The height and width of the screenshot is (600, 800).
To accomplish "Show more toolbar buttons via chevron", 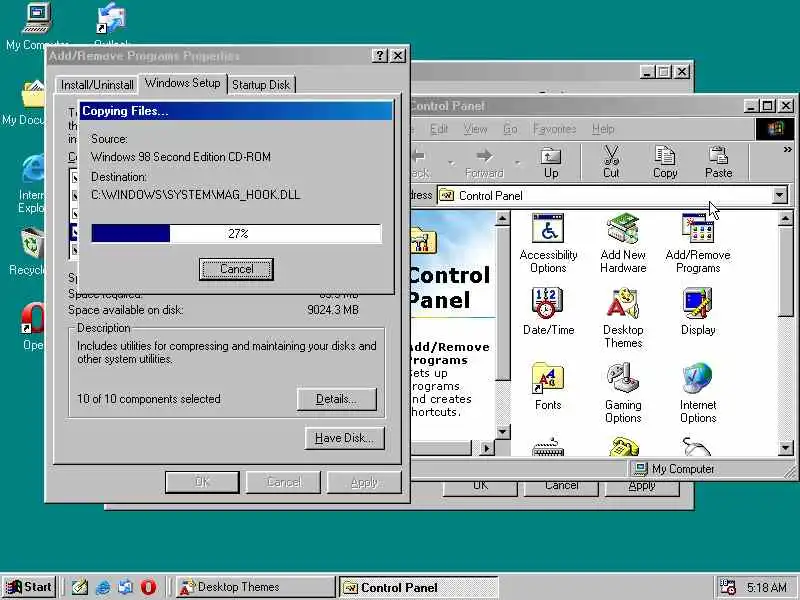I will pyautogui.click(x=787, y=149).
